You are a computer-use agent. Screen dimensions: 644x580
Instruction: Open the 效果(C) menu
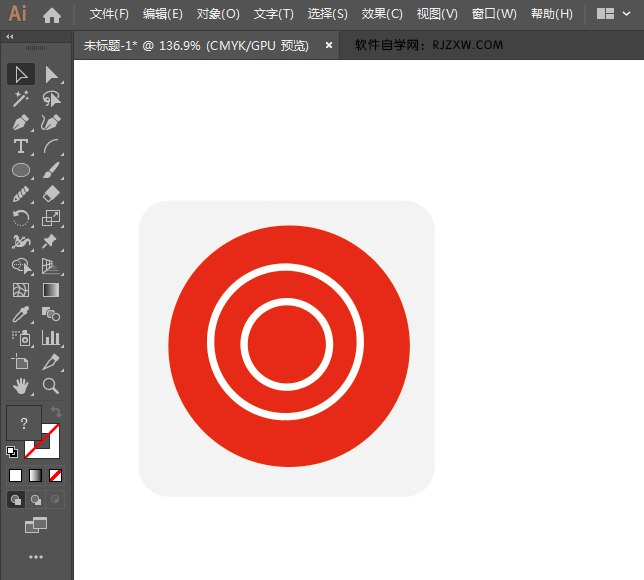point(382,14)
